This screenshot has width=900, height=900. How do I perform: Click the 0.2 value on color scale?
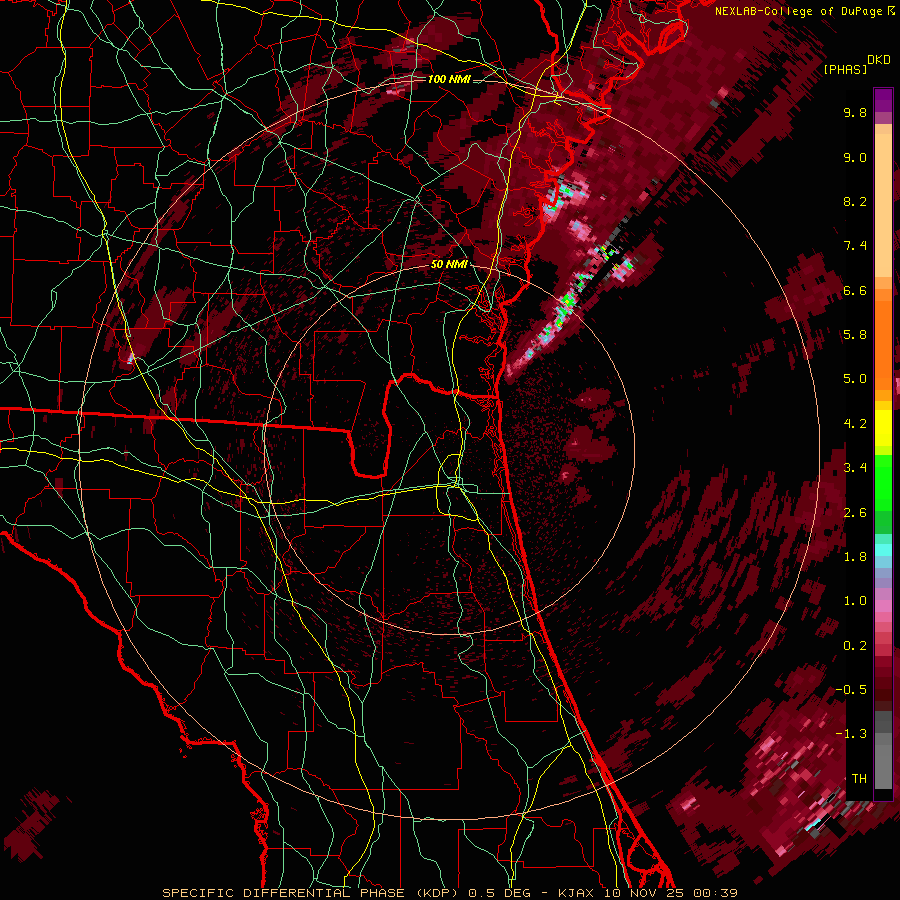855,646
